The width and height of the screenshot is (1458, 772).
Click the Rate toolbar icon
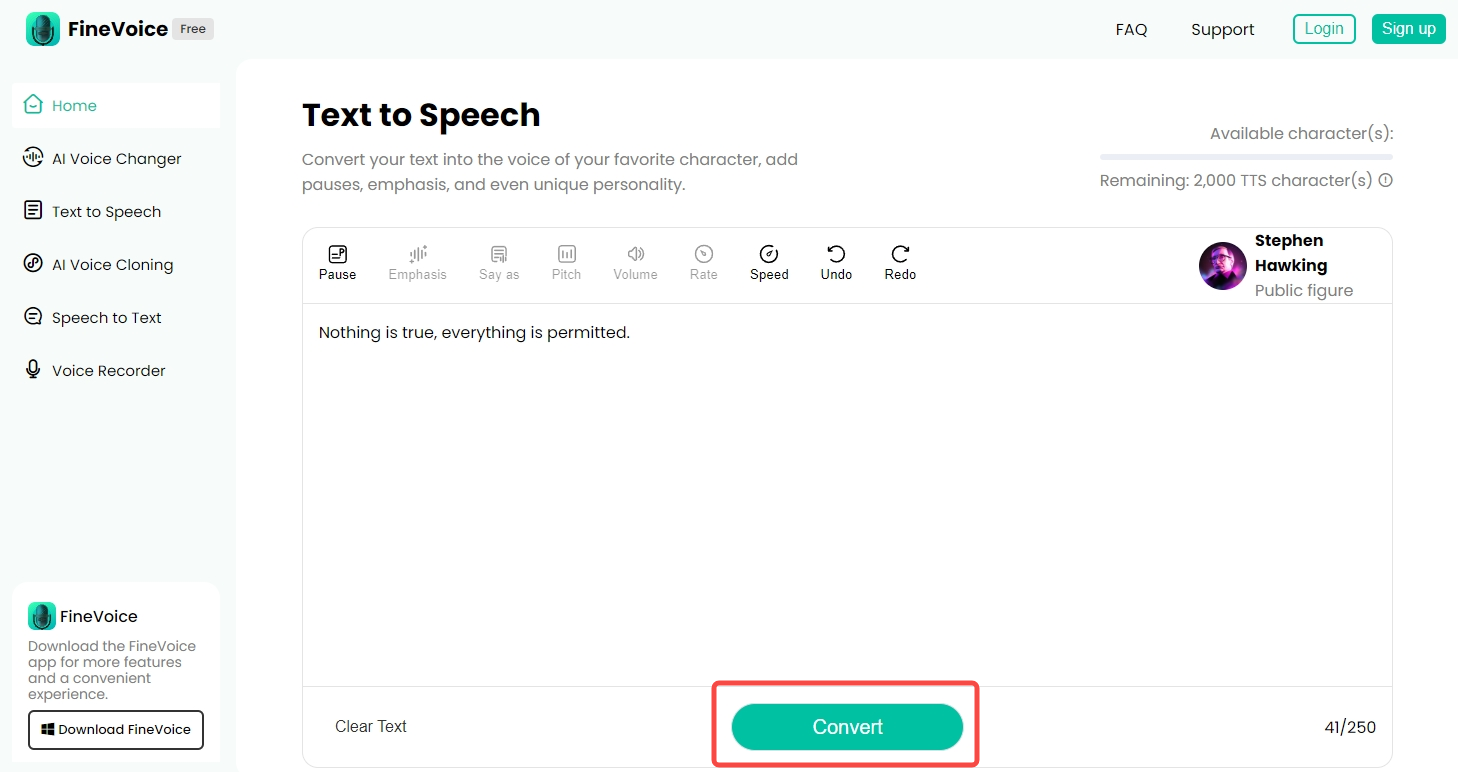(703, 254)
